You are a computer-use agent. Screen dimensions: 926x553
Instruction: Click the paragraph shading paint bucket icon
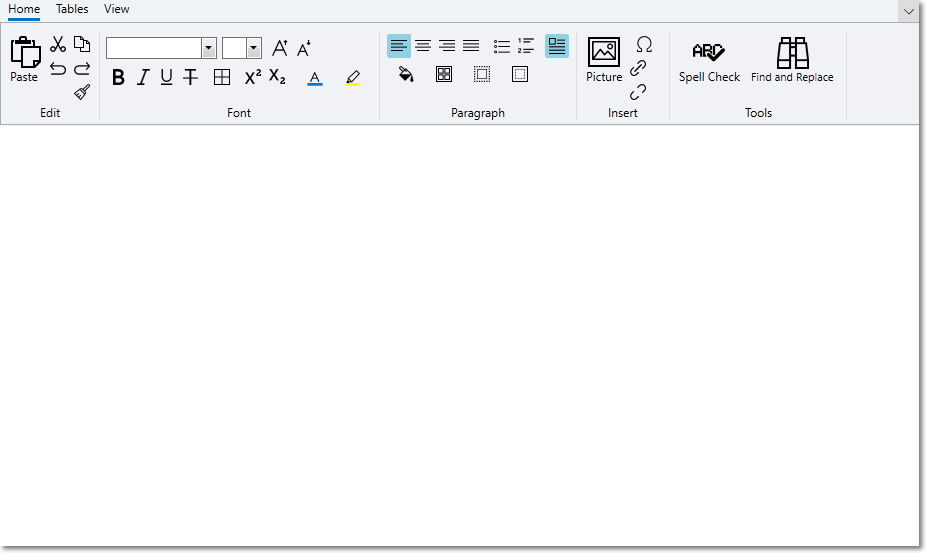point(406,74)
